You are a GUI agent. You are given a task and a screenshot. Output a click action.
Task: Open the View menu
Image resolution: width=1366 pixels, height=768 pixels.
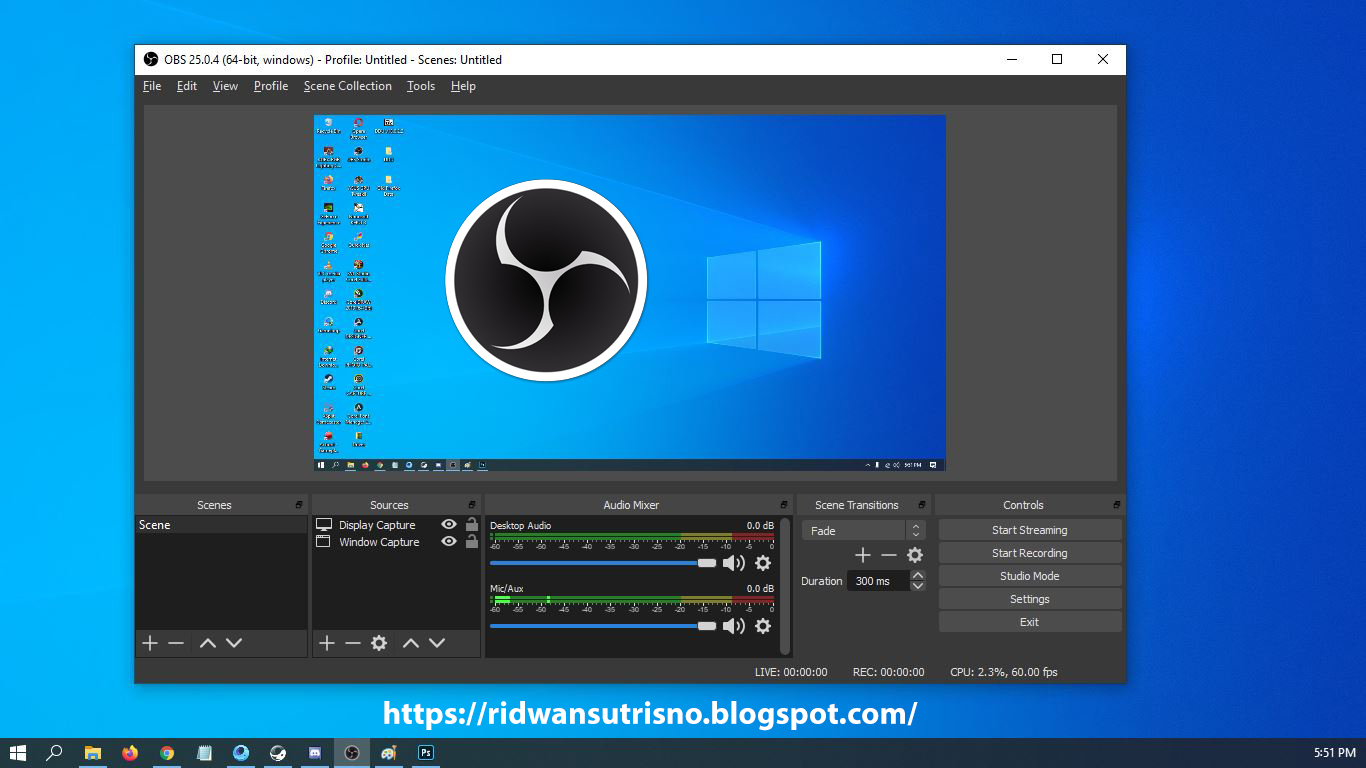click(225, 86)
